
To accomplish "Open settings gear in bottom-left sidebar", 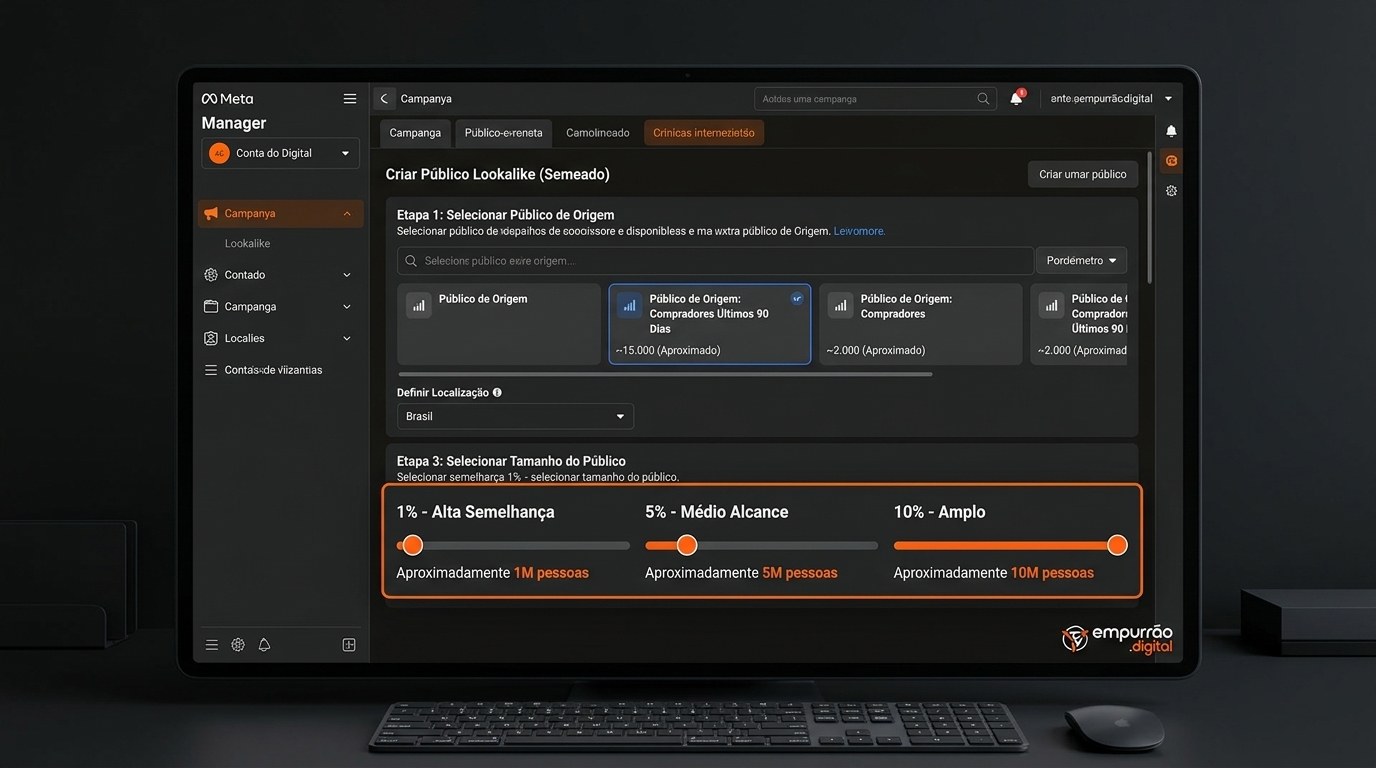I will (x=238, y=645).
